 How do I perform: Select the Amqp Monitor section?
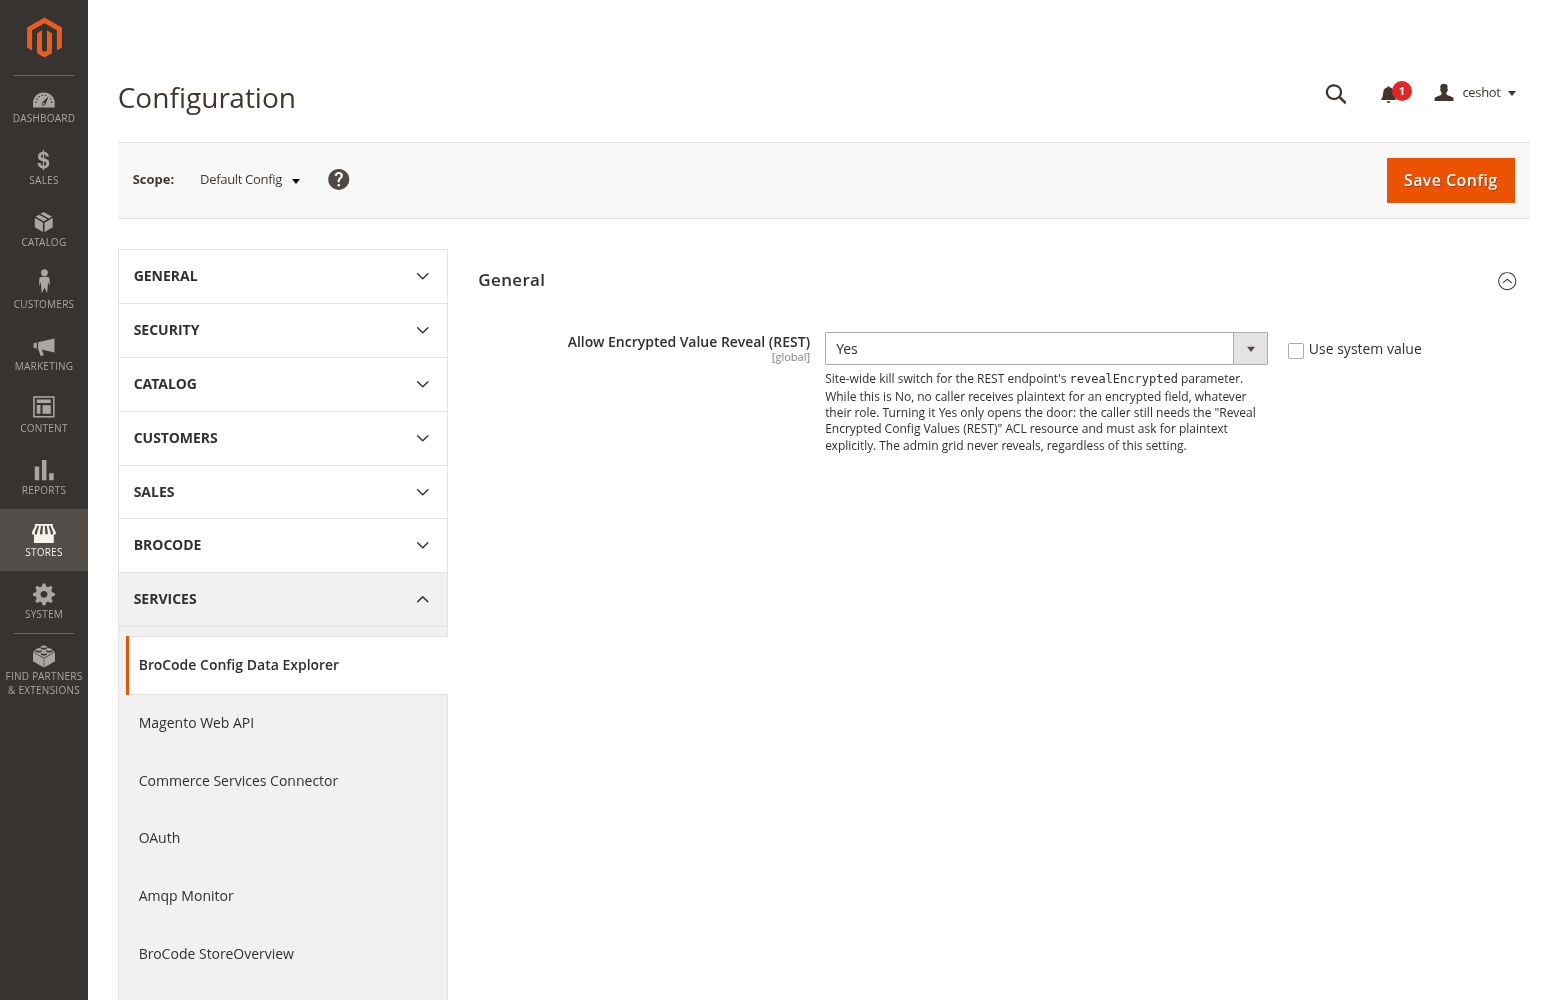point(287,896)
